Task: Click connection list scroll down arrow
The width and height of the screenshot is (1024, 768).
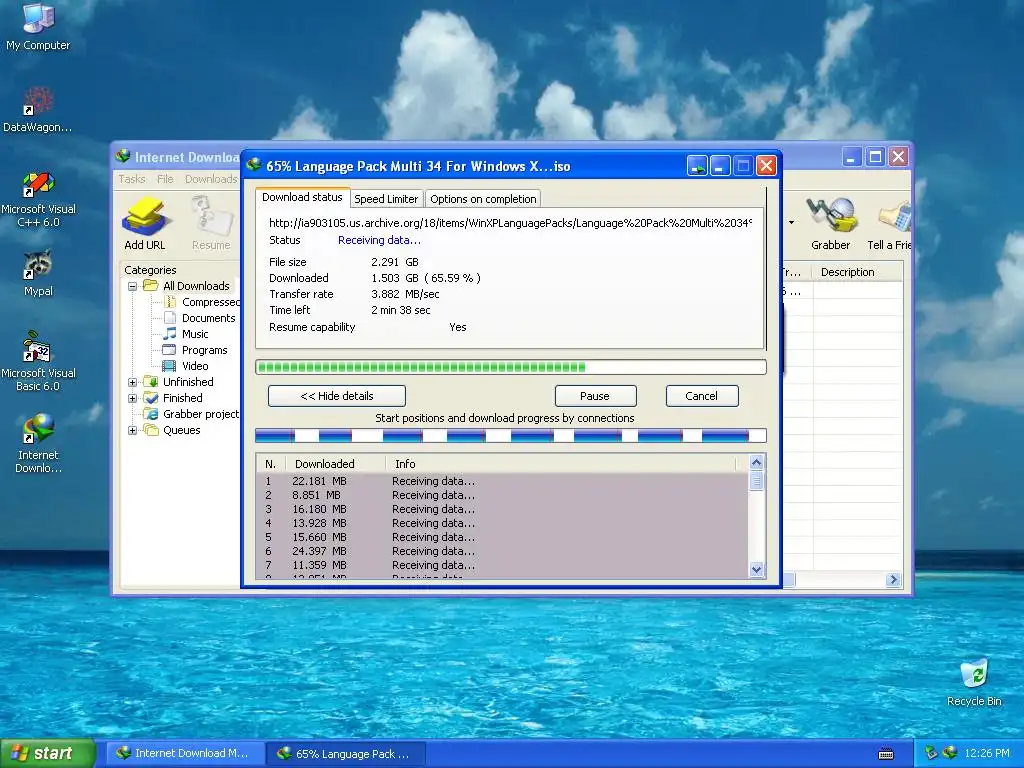Action: (756, 569)
